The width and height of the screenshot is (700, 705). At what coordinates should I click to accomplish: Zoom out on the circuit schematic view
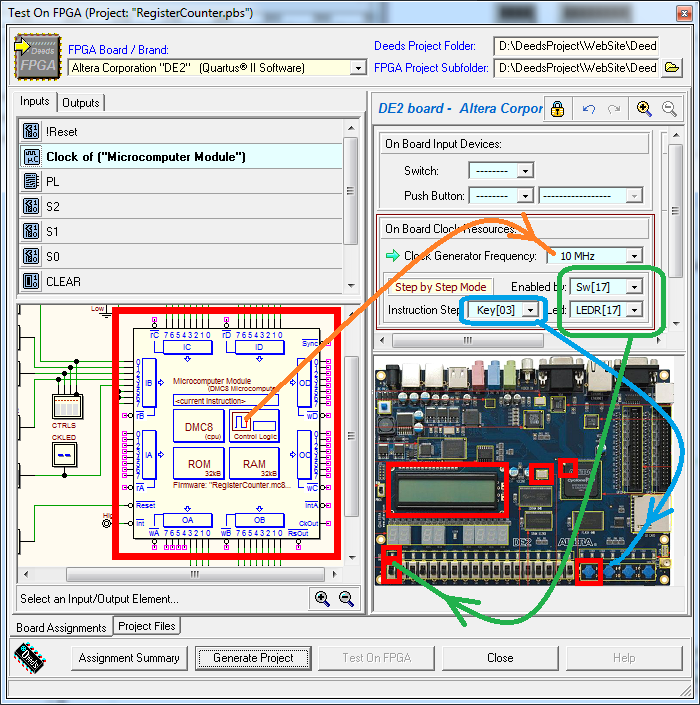pos(346,598)
